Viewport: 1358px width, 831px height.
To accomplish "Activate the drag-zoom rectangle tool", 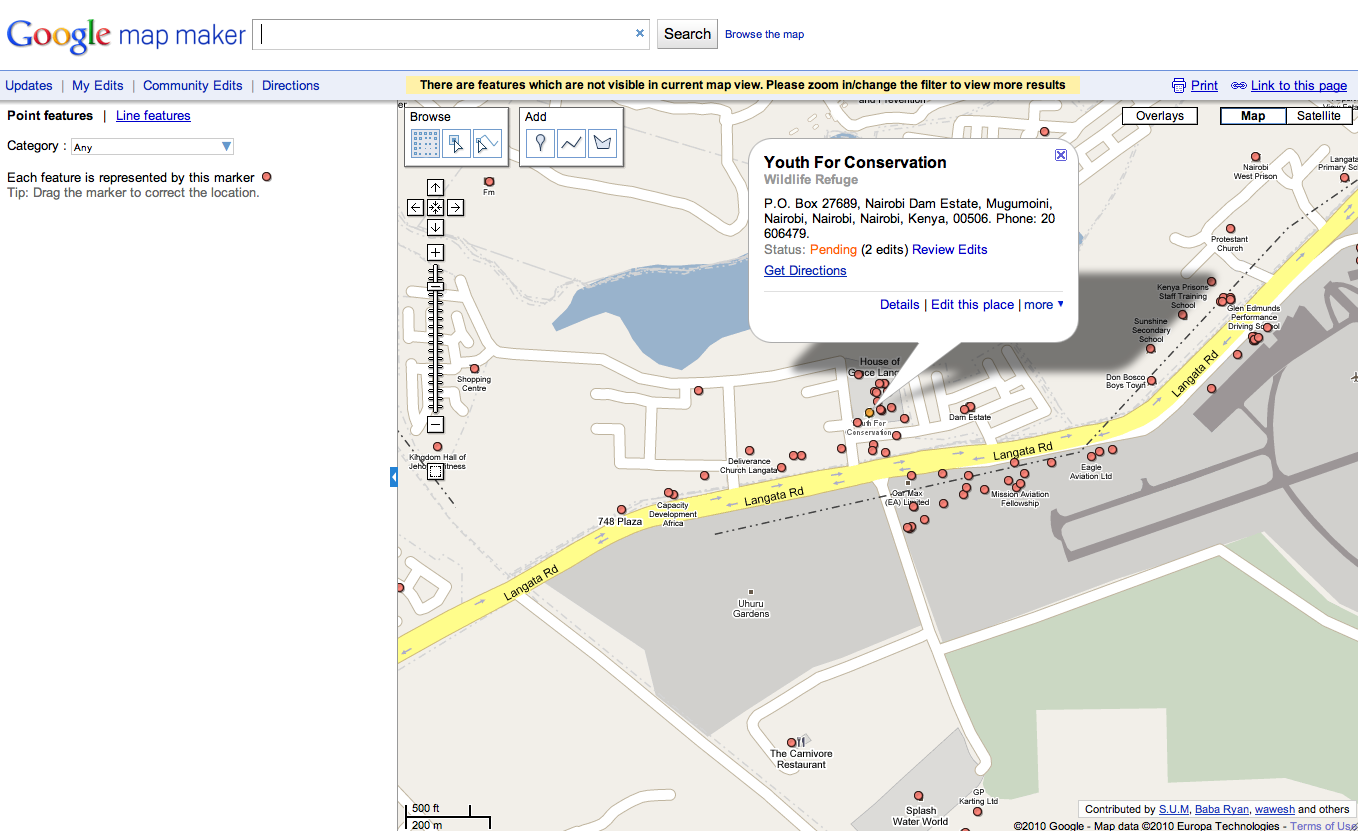I will pos(435,470).
